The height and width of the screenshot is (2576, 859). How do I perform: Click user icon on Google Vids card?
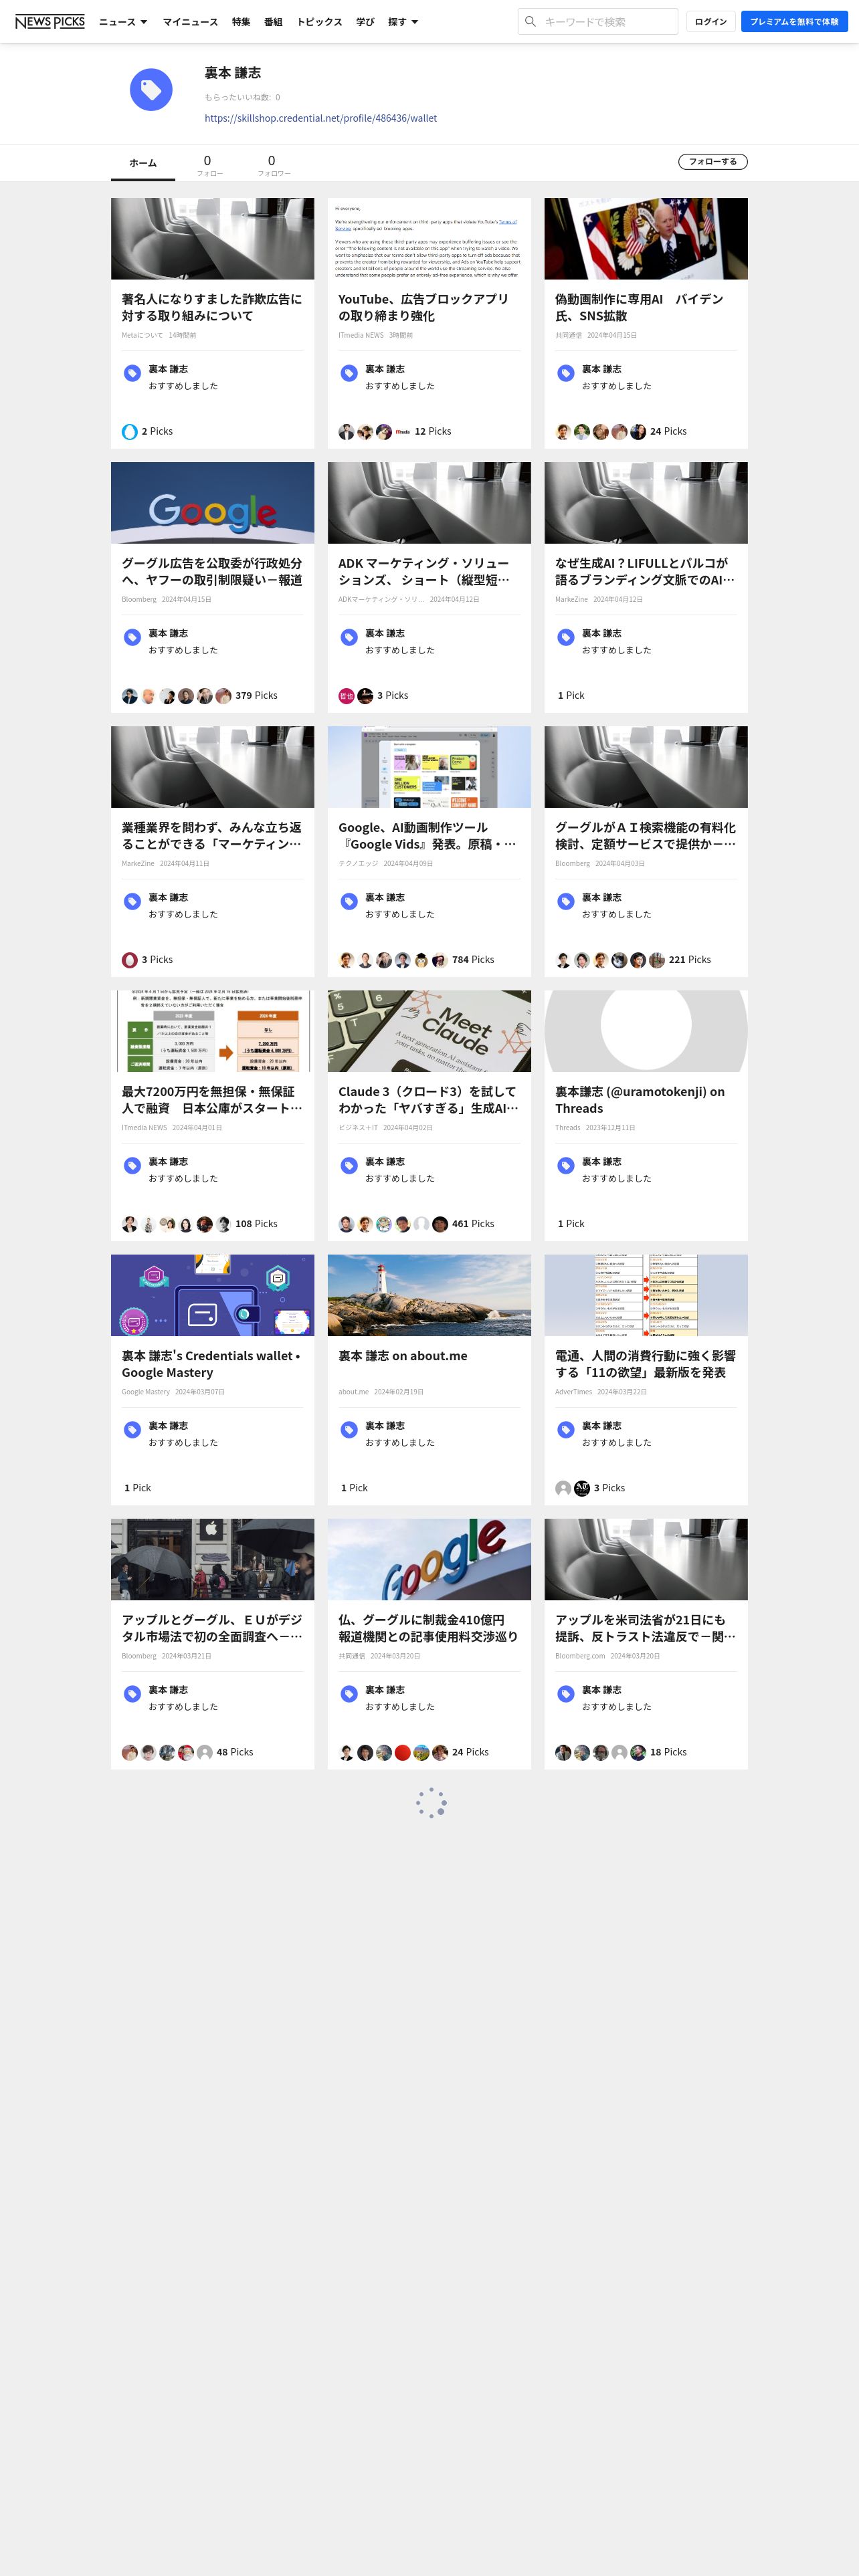click(349, 901)
